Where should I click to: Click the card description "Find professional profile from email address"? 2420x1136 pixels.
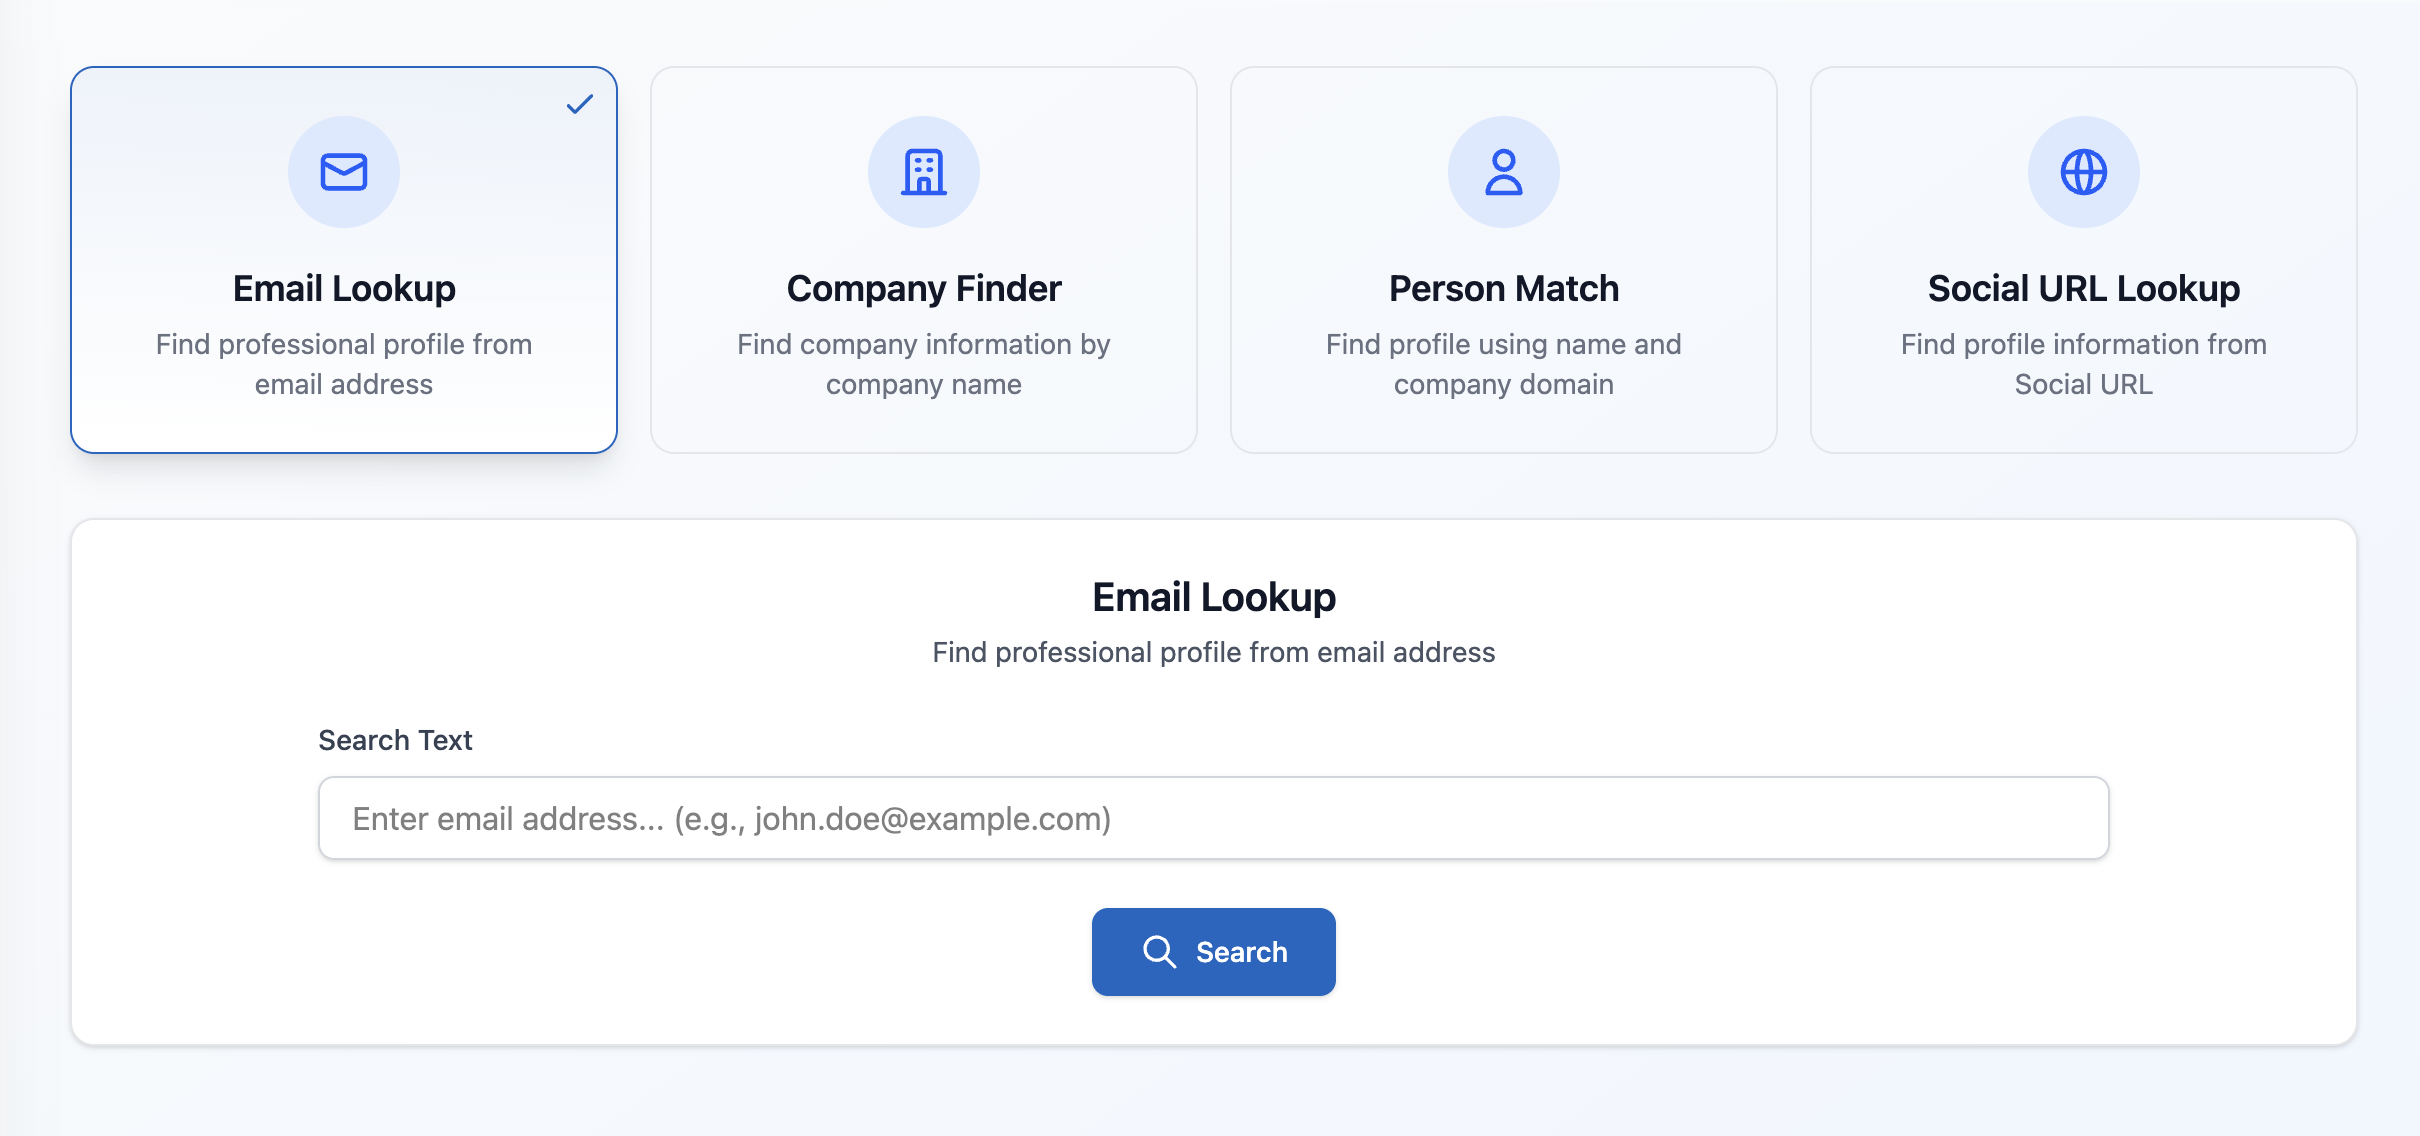344,364
